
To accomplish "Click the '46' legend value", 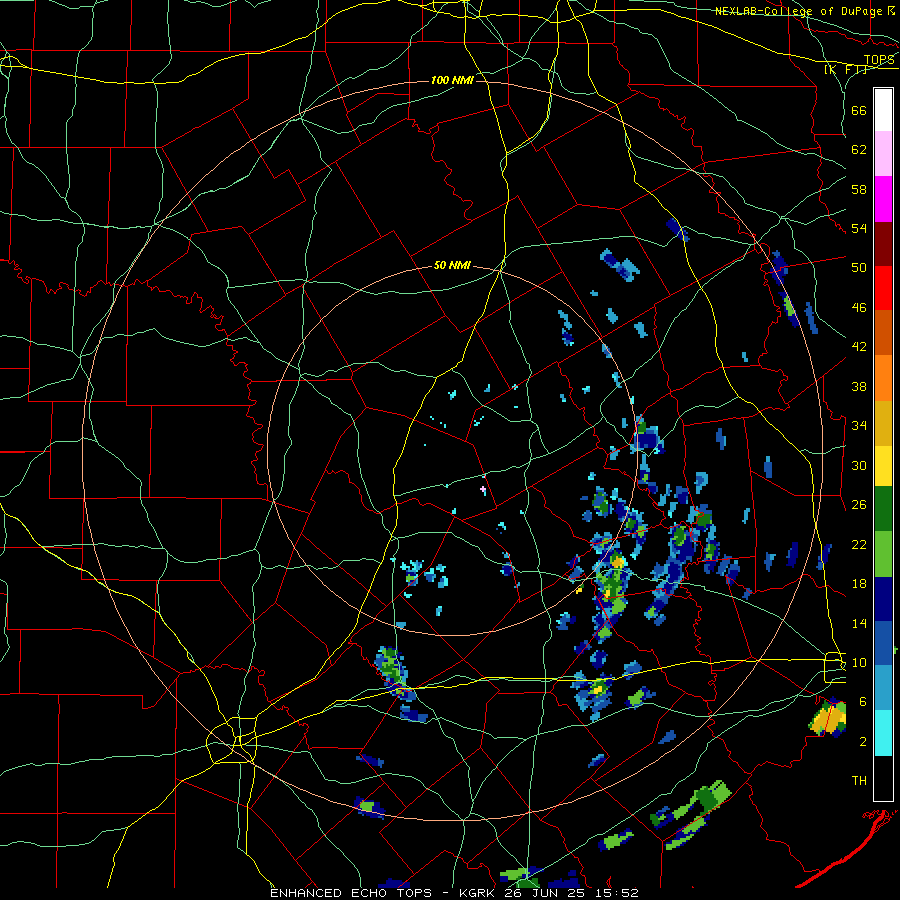I will [859, 308].
